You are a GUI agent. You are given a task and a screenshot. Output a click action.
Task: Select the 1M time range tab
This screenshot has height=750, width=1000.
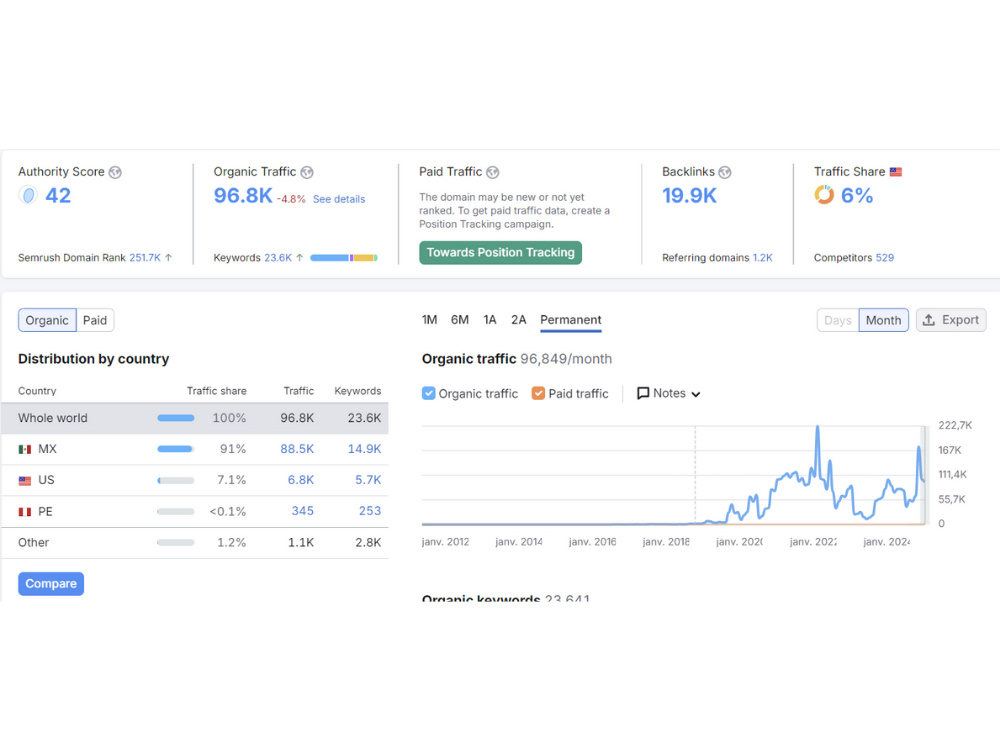point(429,320)
